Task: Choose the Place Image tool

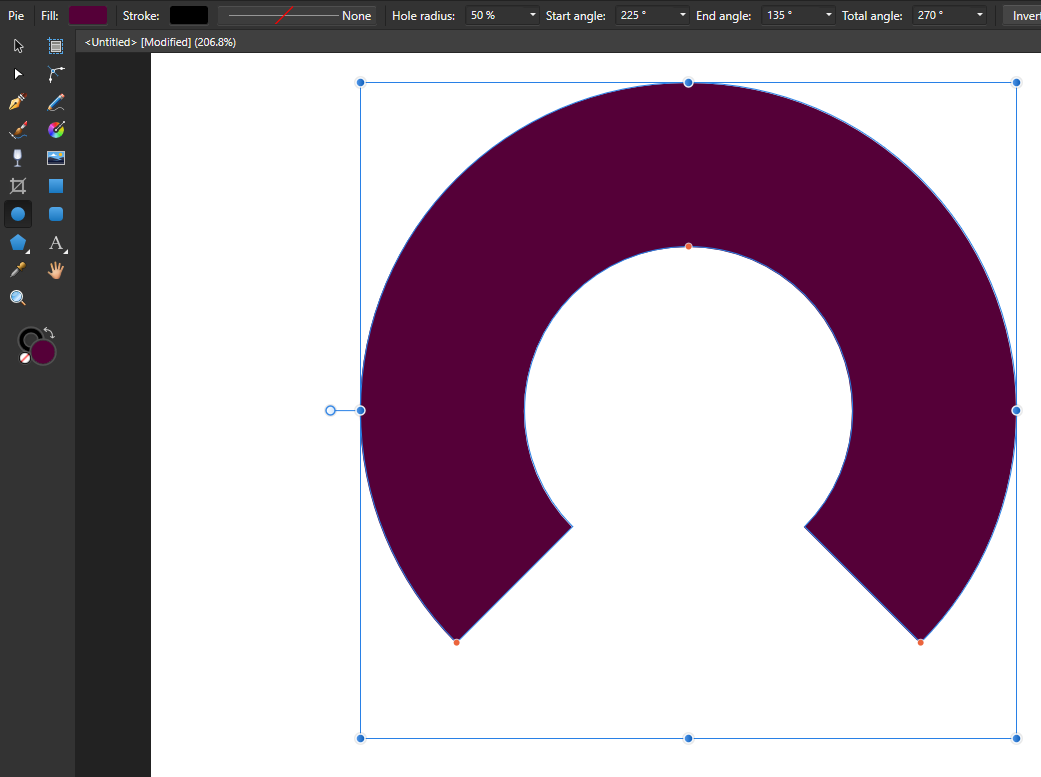Action: 56,158
